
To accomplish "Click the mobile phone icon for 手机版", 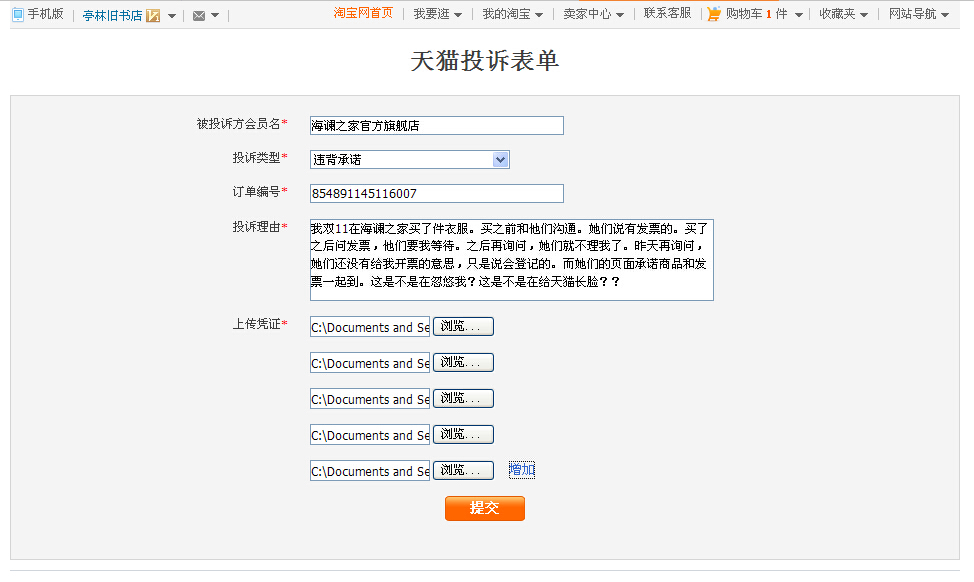I will pos(17,15).
